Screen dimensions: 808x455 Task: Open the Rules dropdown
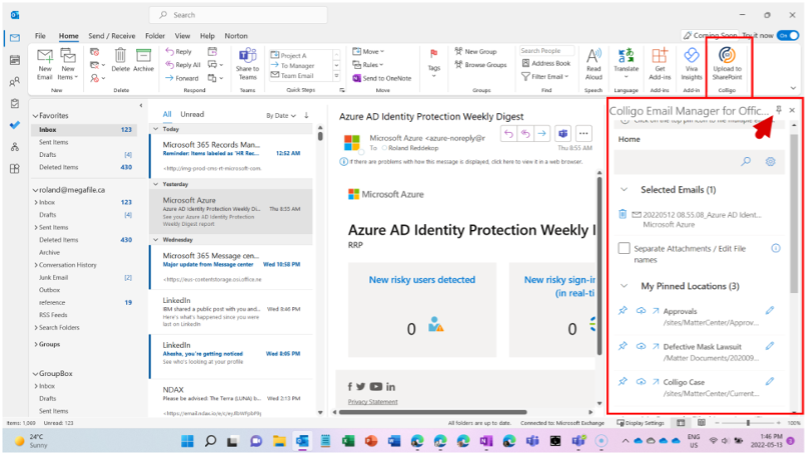[x=368, y=65]
